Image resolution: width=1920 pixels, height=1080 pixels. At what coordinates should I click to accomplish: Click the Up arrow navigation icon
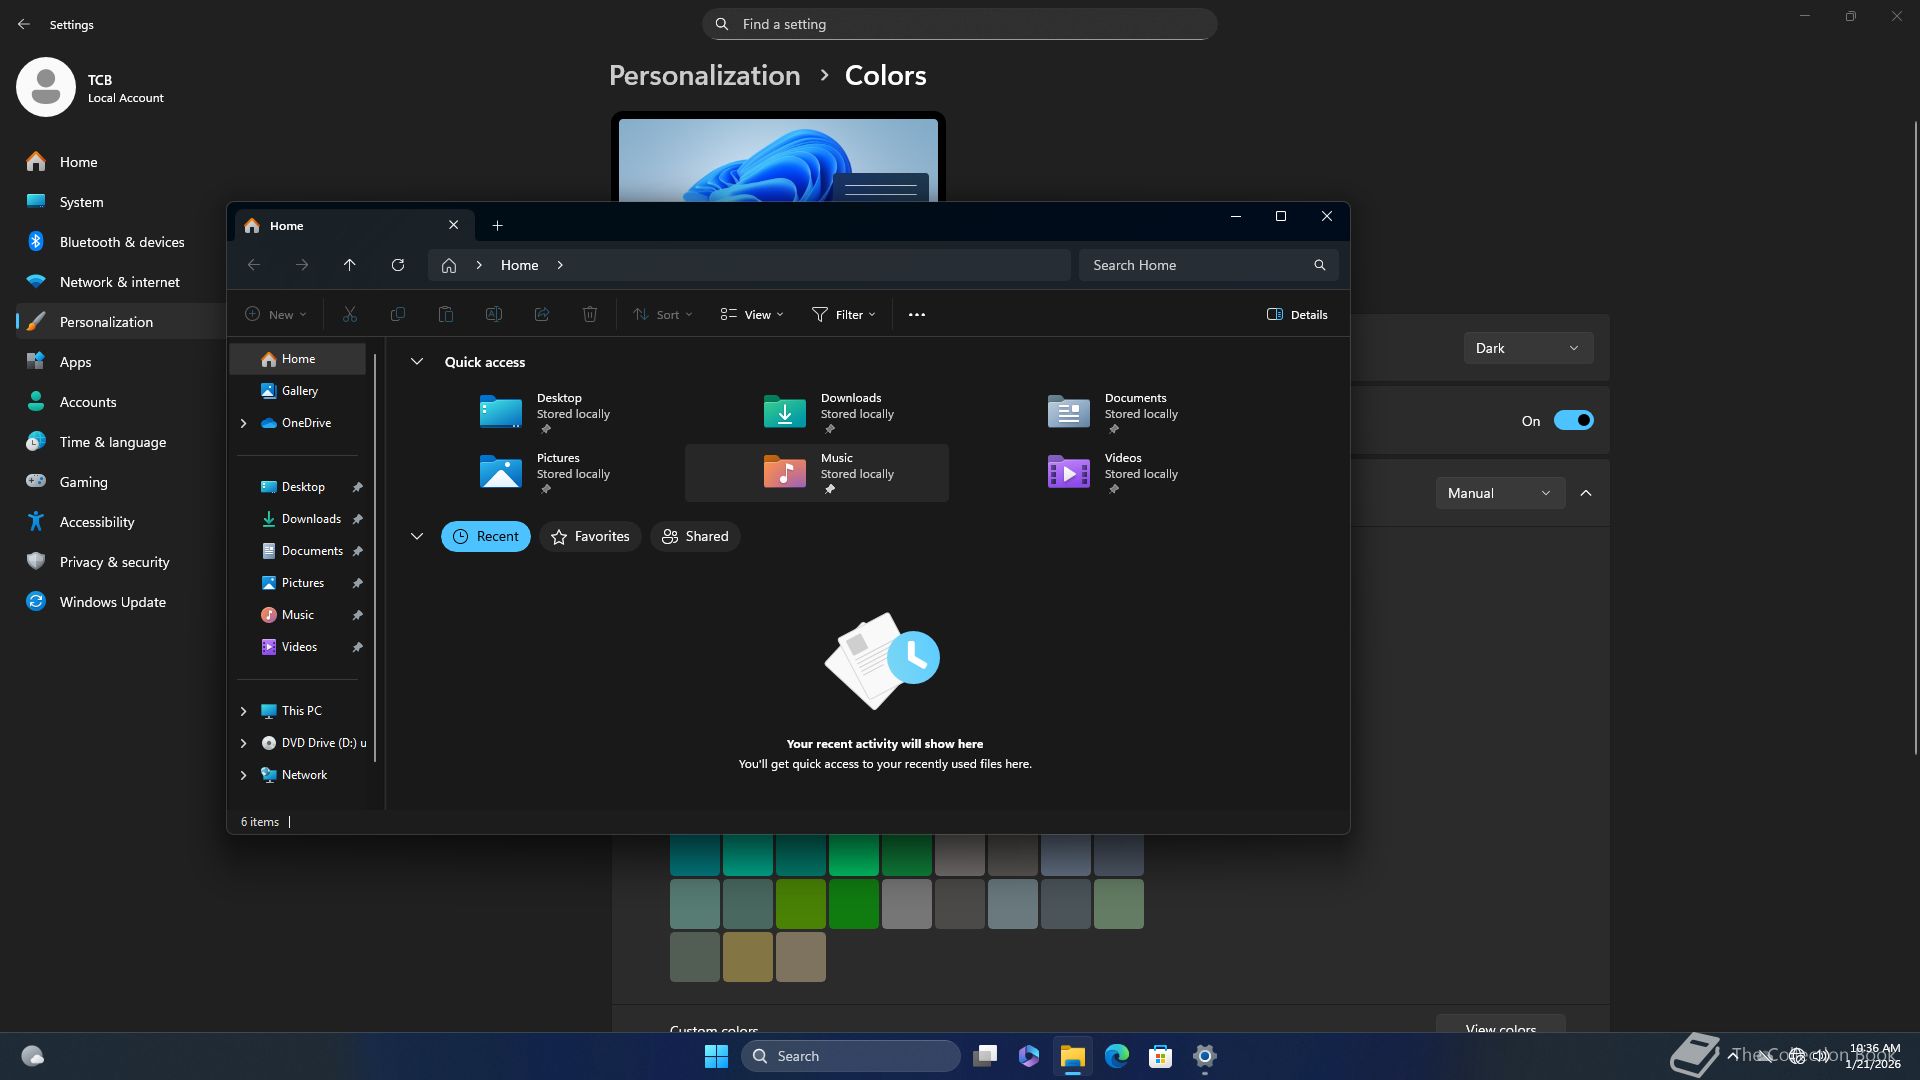[x=349, y=265]
